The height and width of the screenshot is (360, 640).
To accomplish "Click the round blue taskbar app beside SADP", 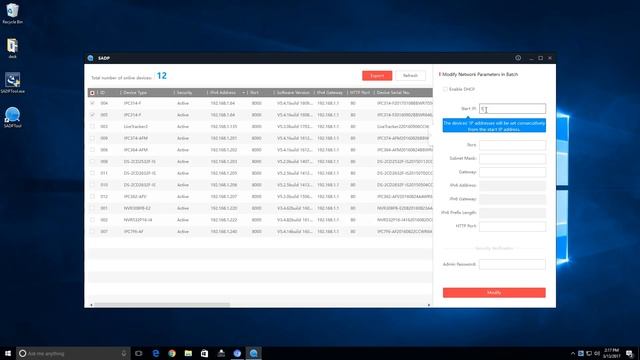I will (237, 353).
